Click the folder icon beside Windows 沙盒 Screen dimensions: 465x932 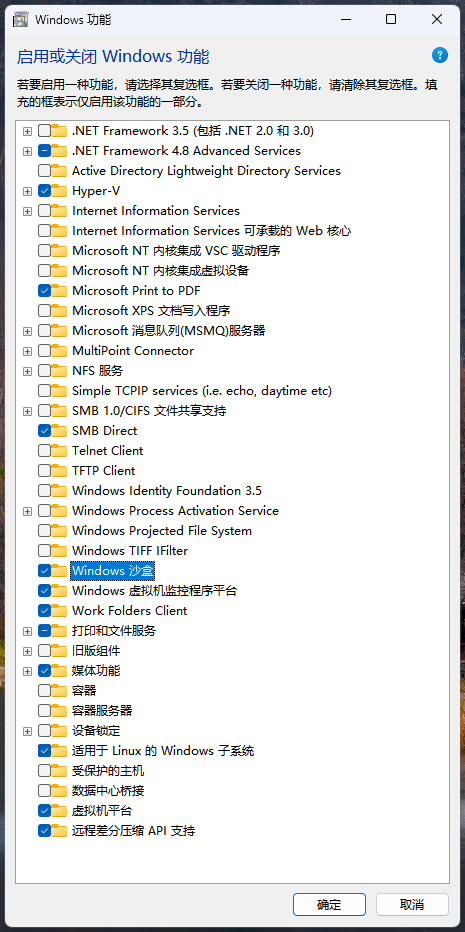coord(59,571)
